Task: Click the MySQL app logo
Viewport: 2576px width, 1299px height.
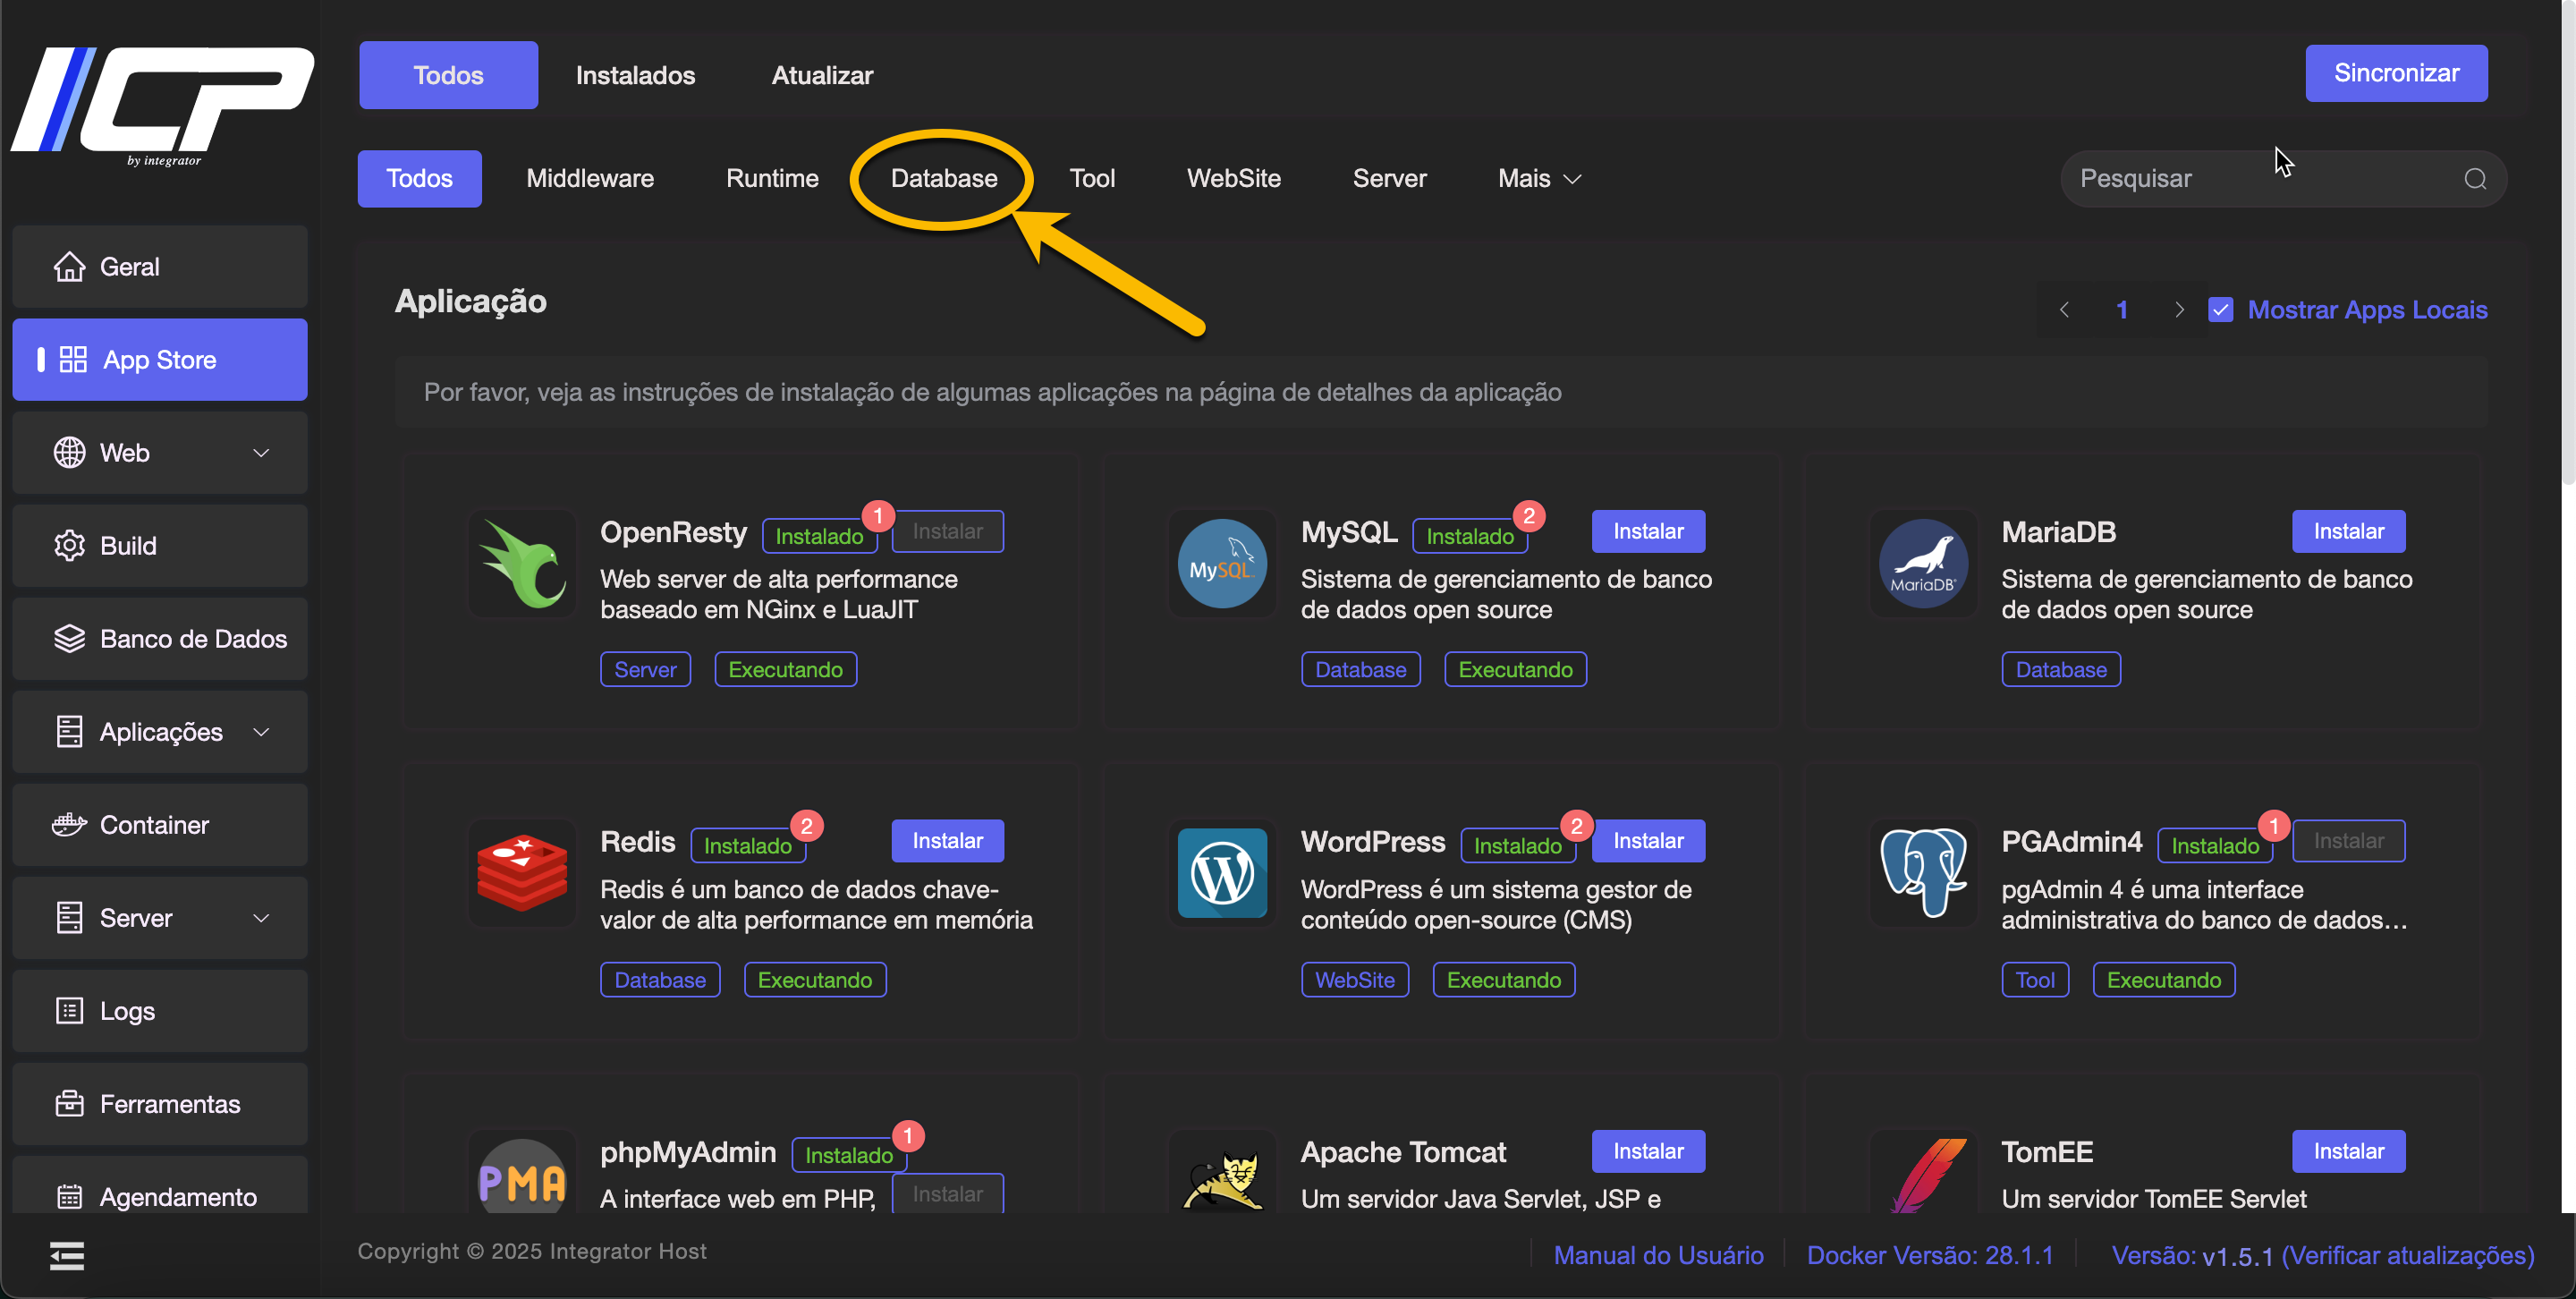Action: [1222, 564]
